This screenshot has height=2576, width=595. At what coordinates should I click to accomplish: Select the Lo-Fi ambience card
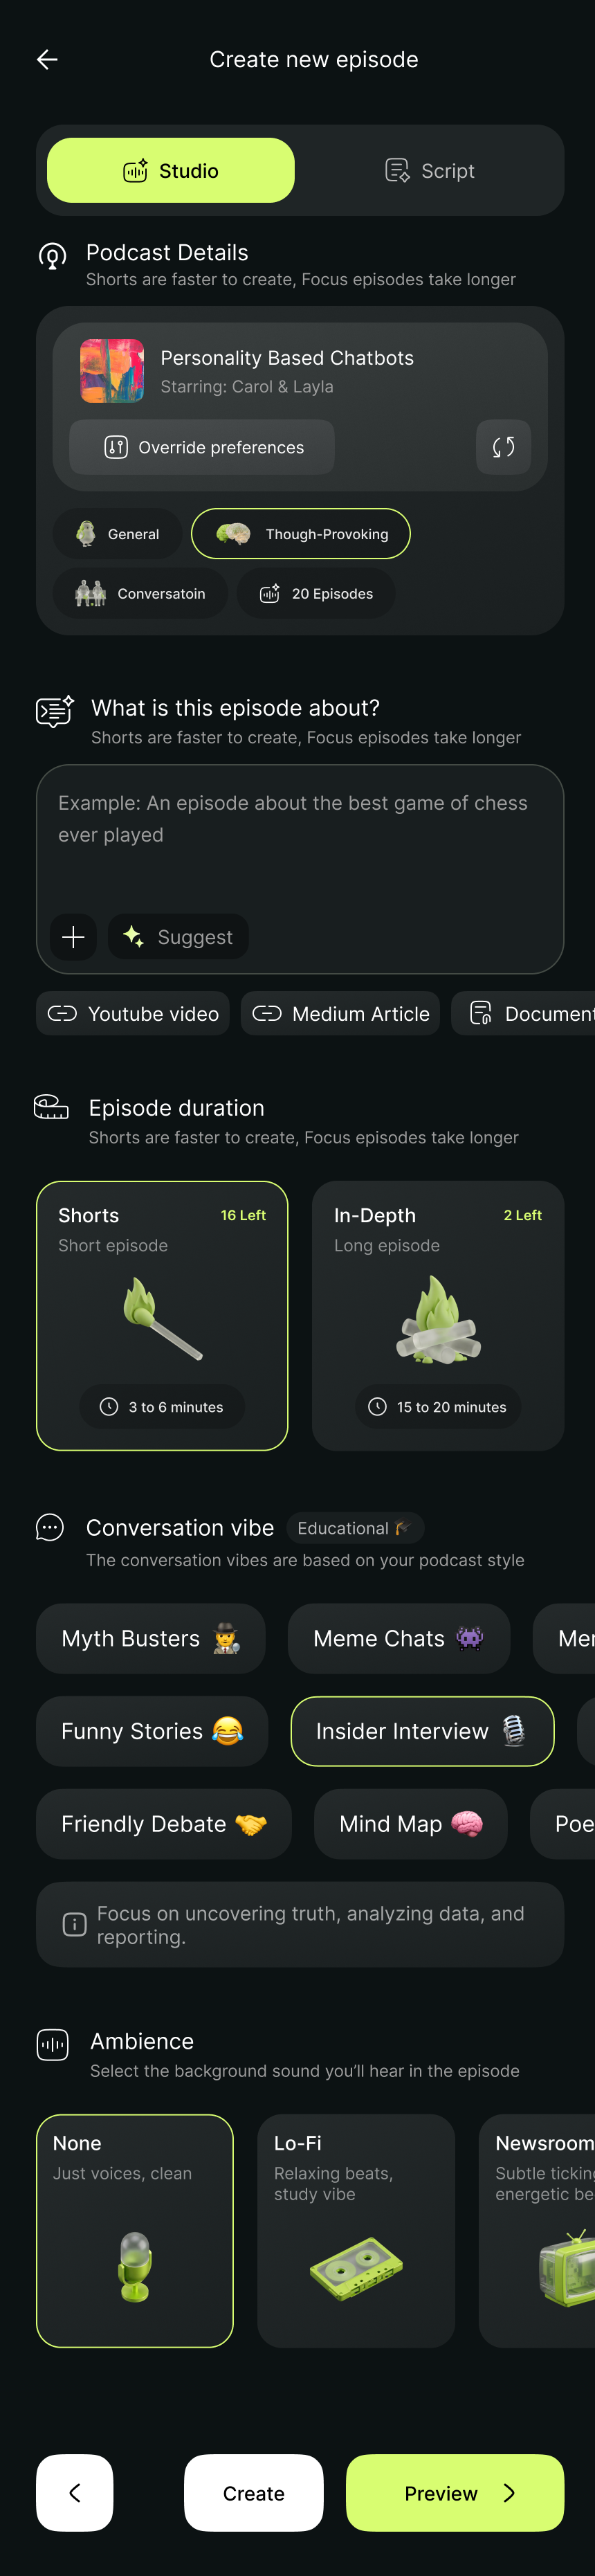[356, 2230]
